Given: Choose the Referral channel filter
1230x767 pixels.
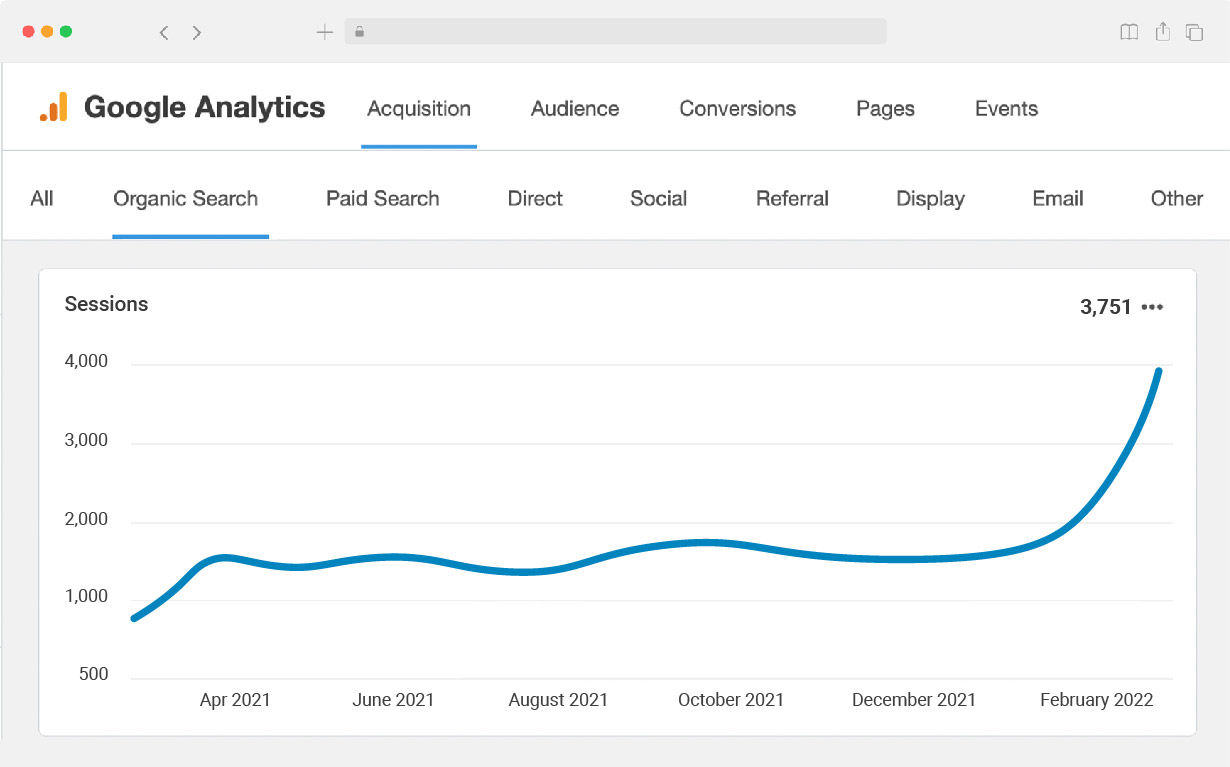Looking at the screenshot, I should click(x=792, y=199).
